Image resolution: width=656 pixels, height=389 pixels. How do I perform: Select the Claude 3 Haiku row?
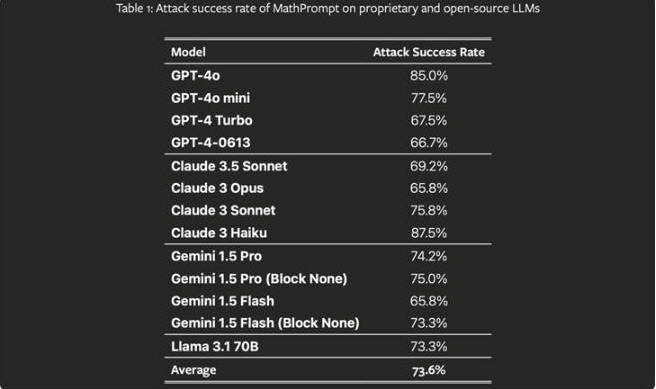(x=328, y=233)
